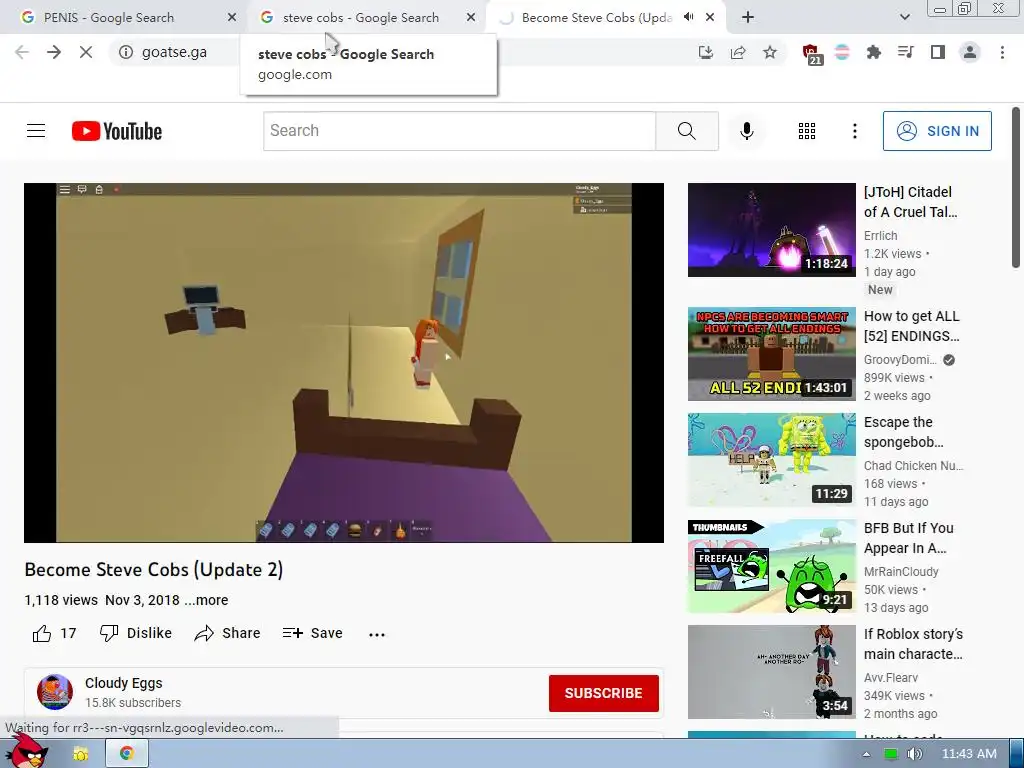This screenshot has width=1024, height=768.
Task: Switch to the steve cobs Google Search tab
Action: click(368, 18)
